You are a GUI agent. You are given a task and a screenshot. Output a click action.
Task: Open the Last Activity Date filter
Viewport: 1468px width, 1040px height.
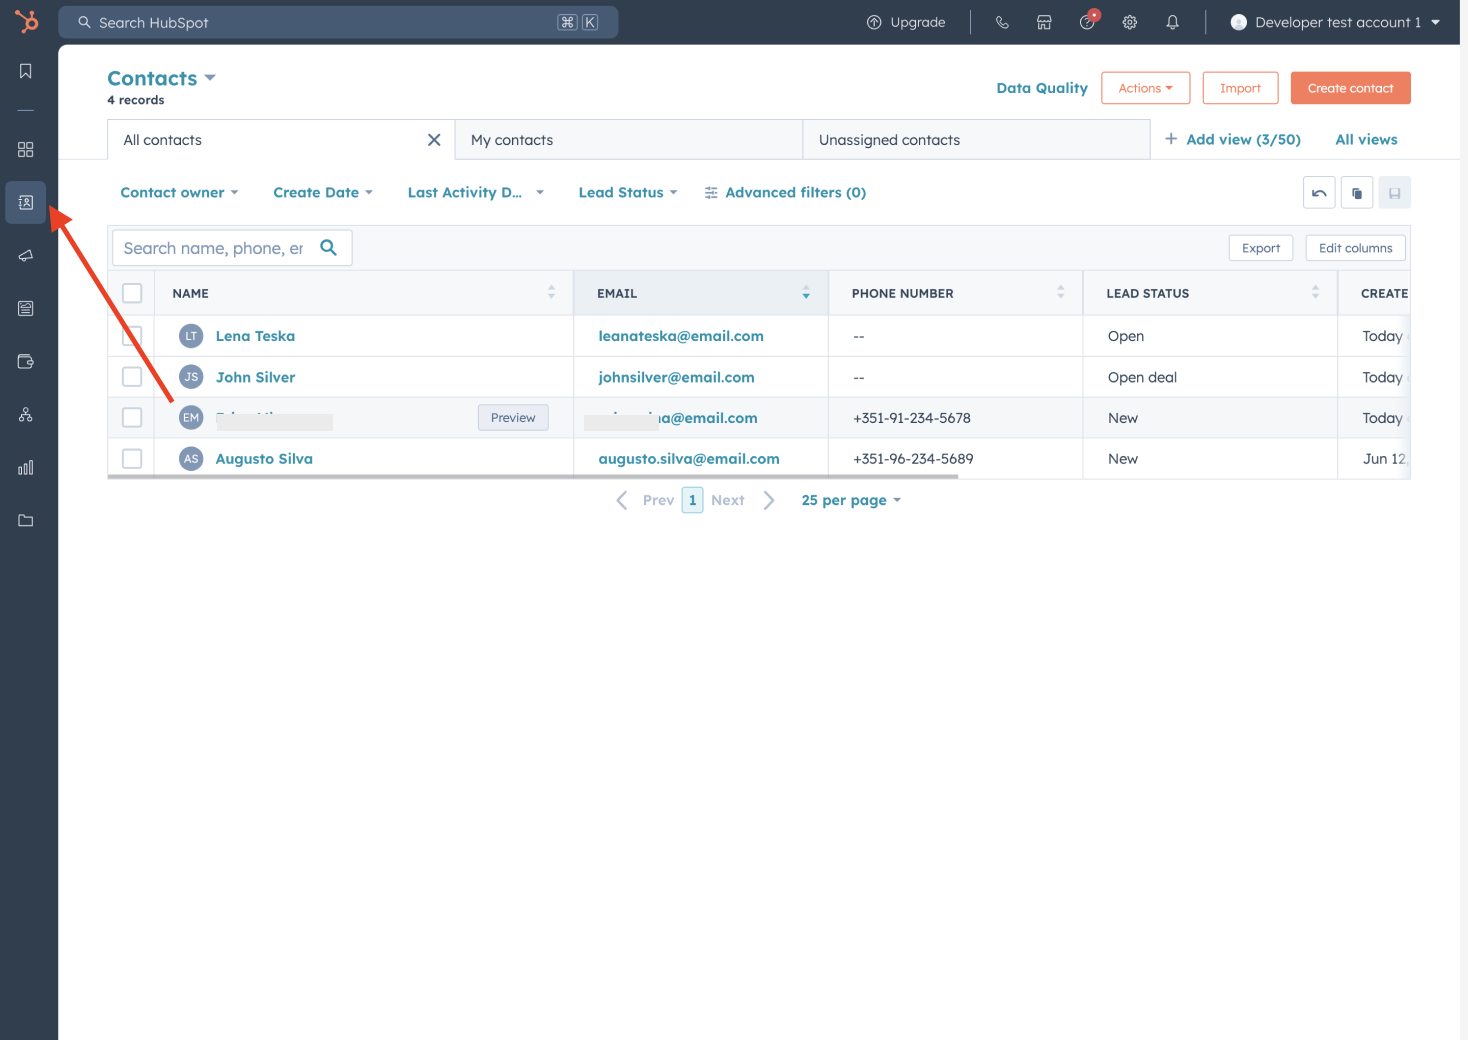[x=475, y=193]
